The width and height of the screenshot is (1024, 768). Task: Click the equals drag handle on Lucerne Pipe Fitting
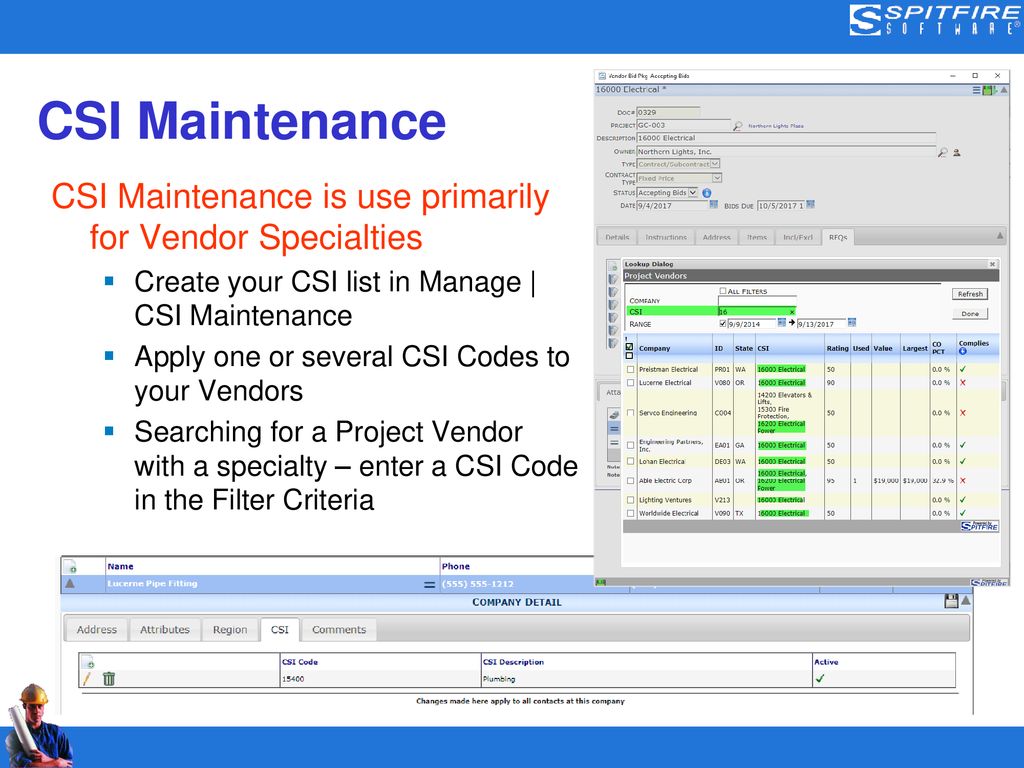[x=429, y=584]
